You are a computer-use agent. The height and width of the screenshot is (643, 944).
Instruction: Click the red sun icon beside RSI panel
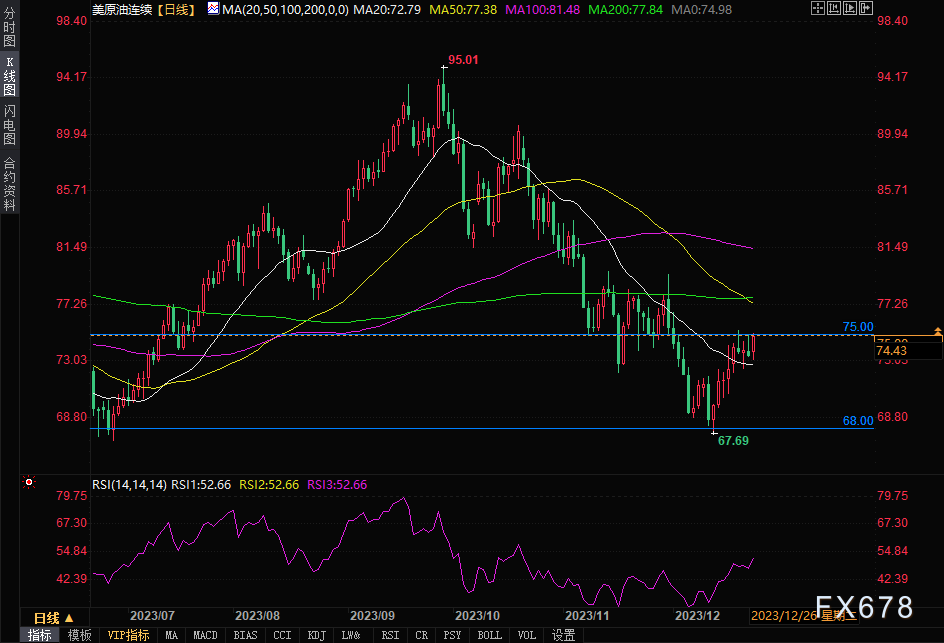28,482
